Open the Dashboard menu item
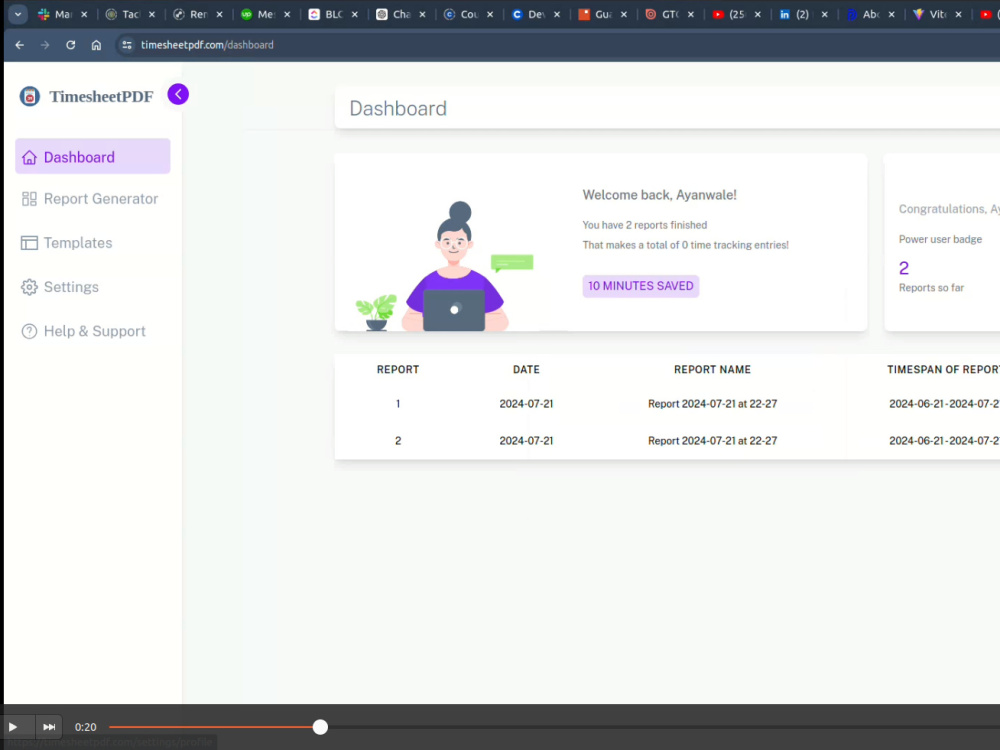The height and width of the screenshot is (750, 1000). click(x=92, y=156)
